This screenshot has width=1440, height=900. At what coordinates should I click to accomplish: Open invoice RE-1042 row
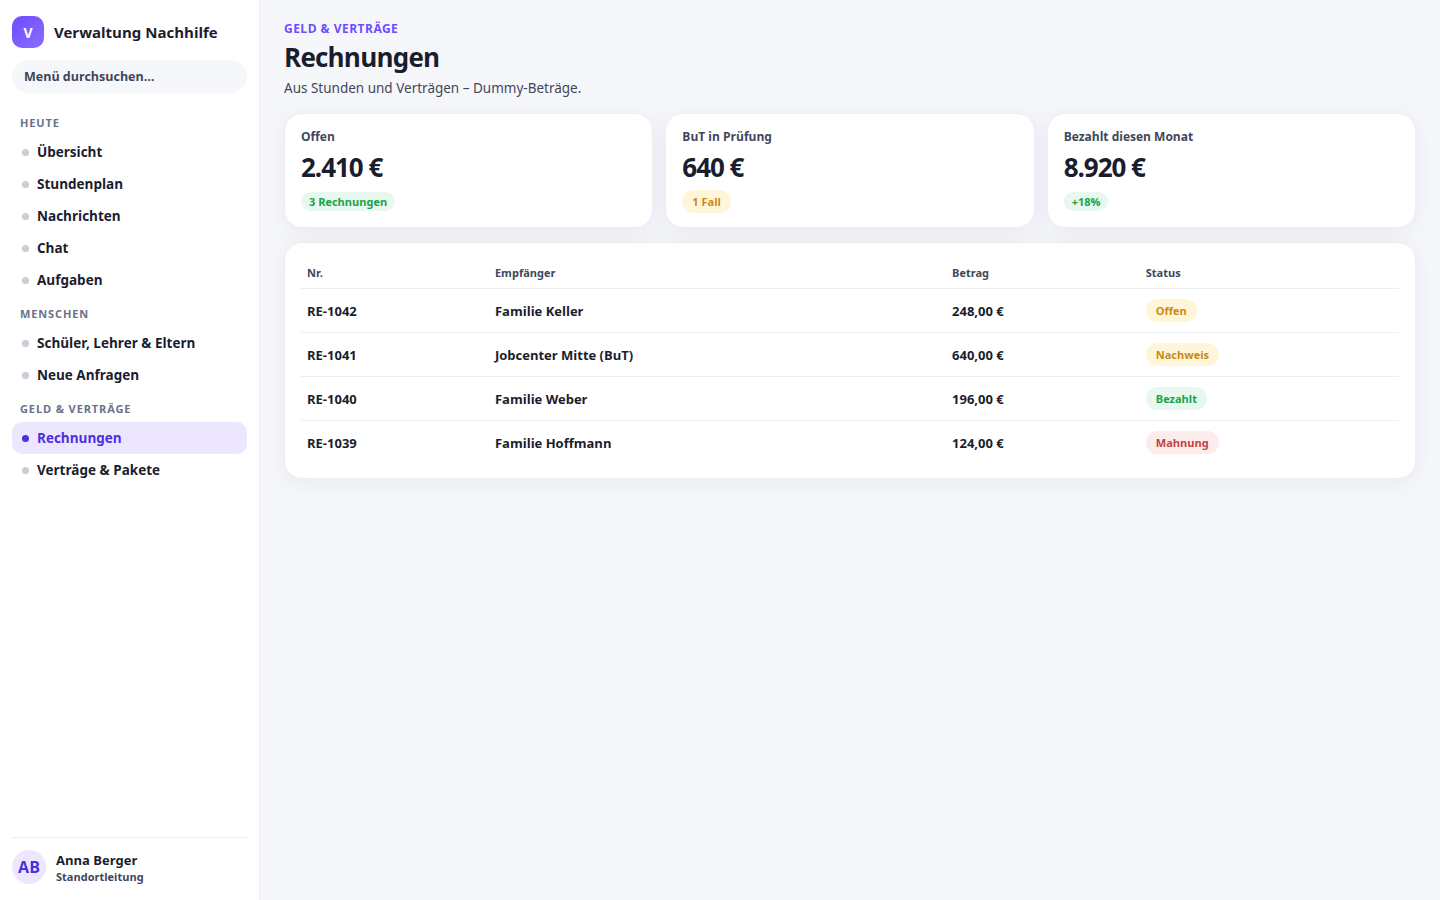tap(850, 311)
